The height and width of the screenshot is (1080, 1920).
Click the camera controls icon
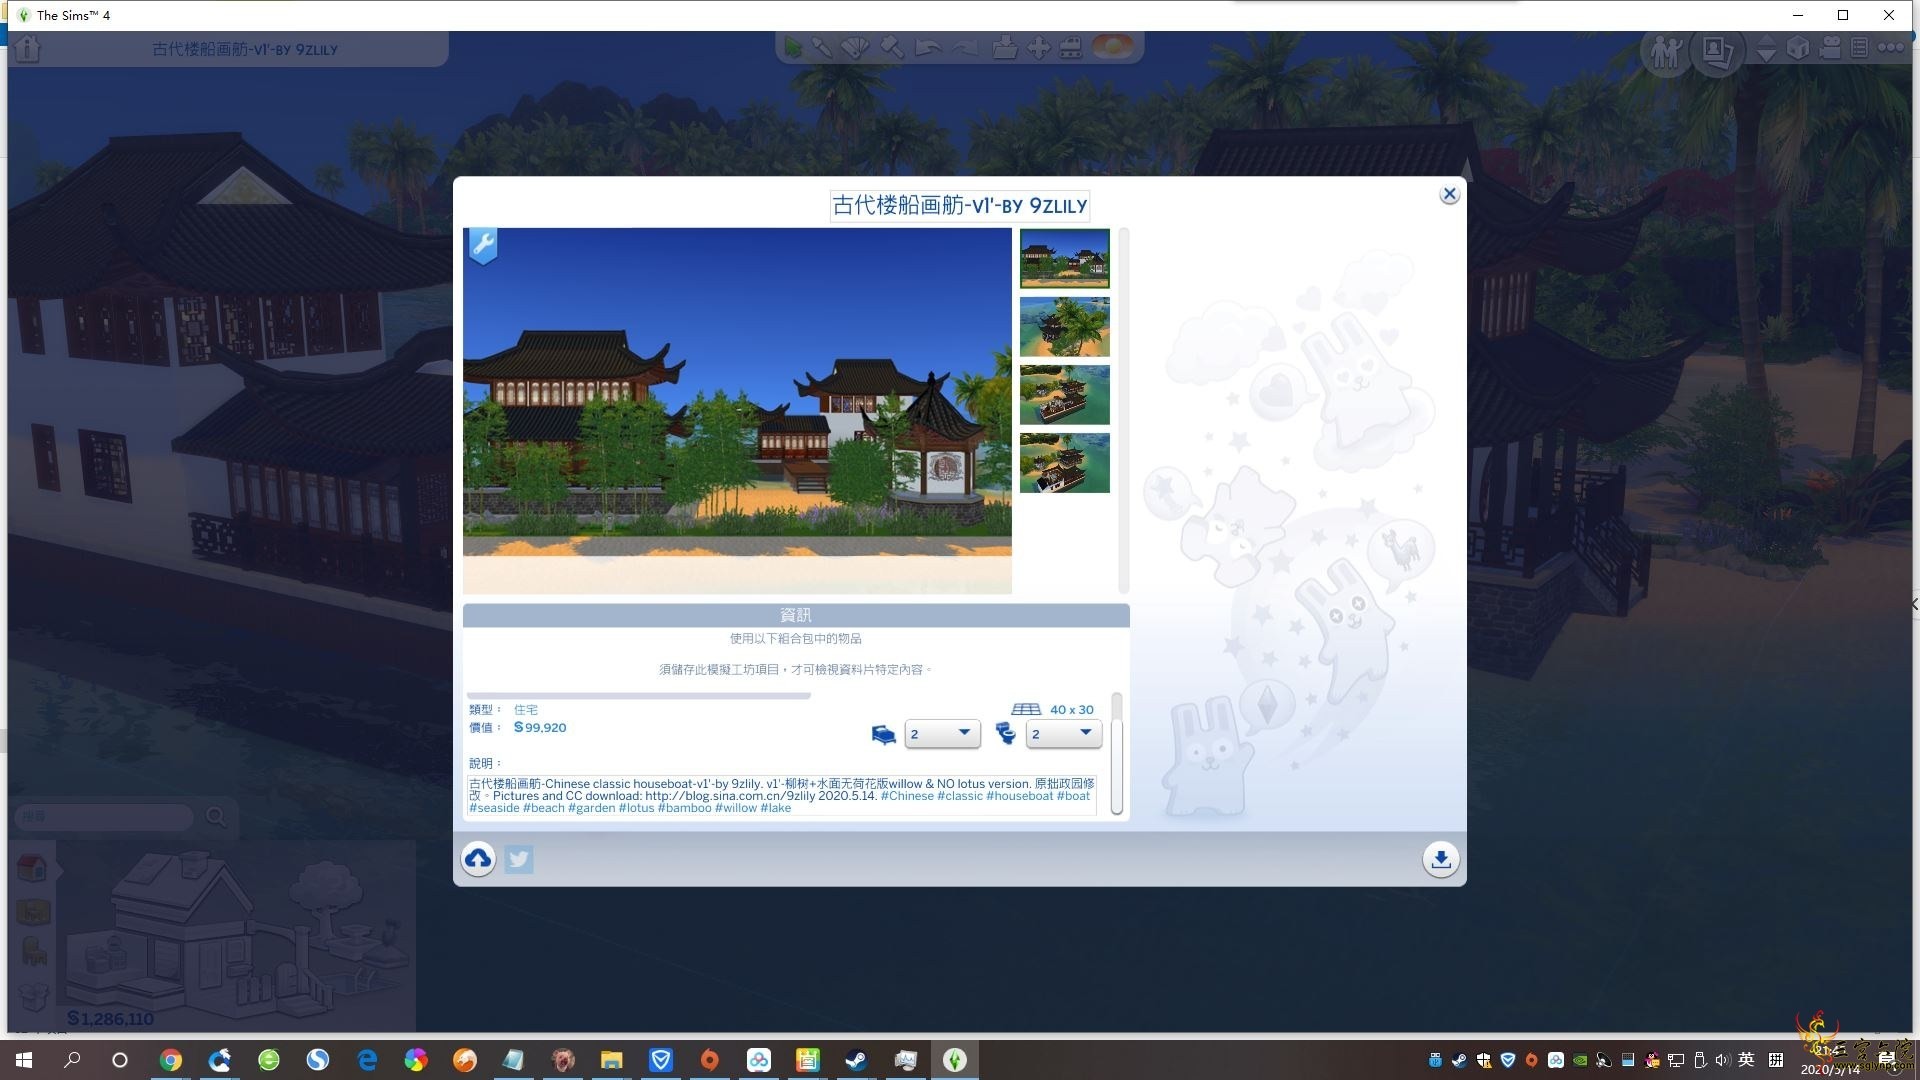pyautogui.click(x=1830, y=48)
